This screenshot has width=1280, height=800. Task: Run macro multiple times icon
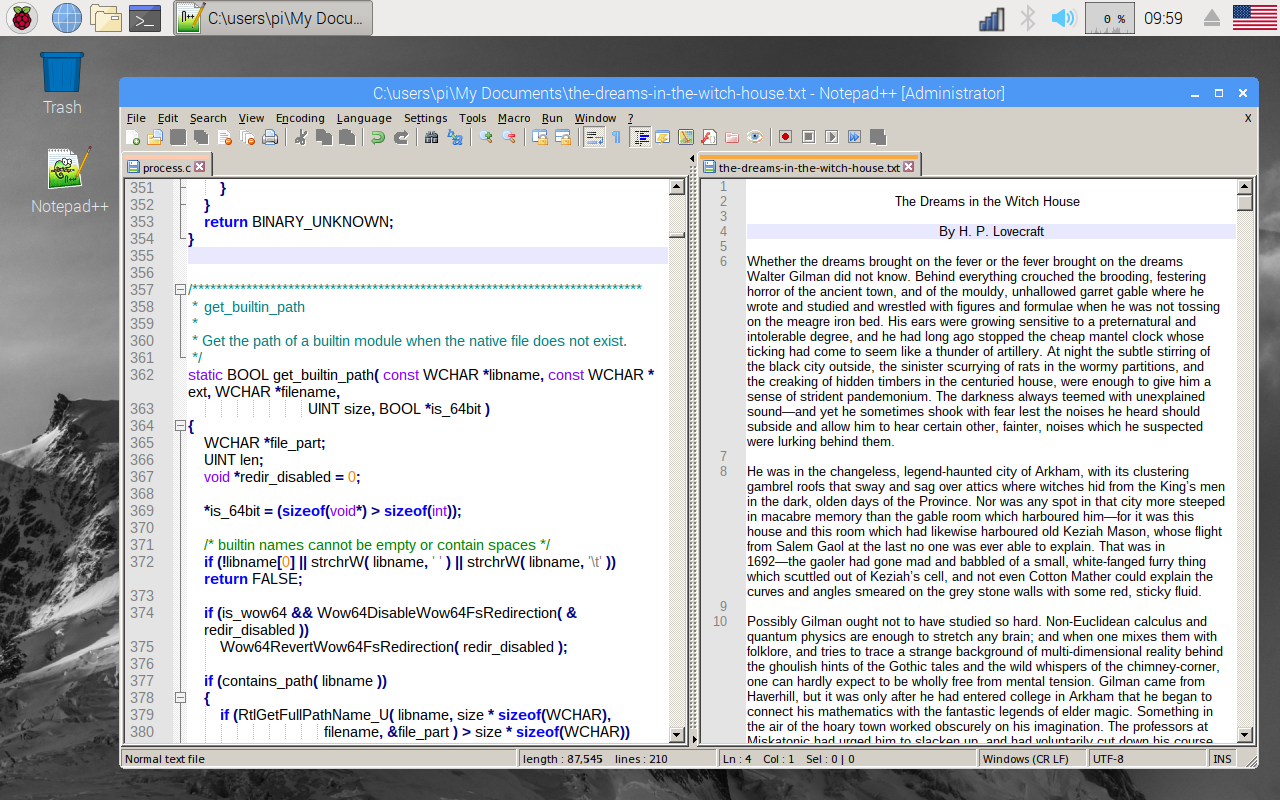pyautogui.click(x=854, y=137)
